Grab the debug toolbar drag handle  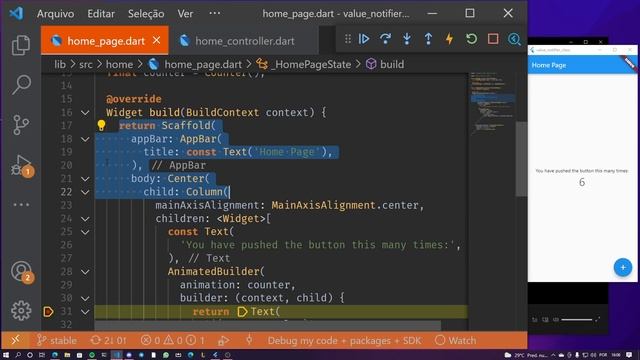click(348, 39)
